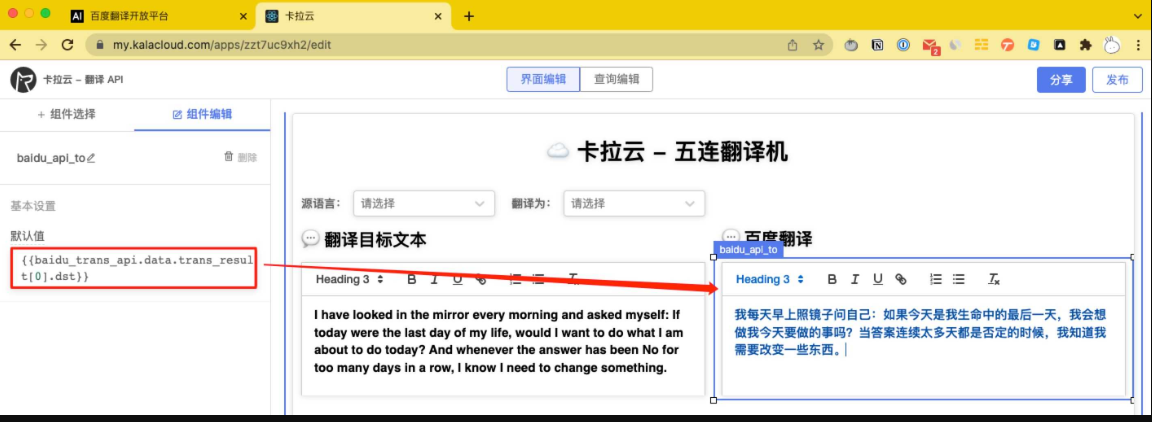This screenshot has width=1152, height=422.
Task: Open the Extensions puzzle icon
Action: point(1086,45)
